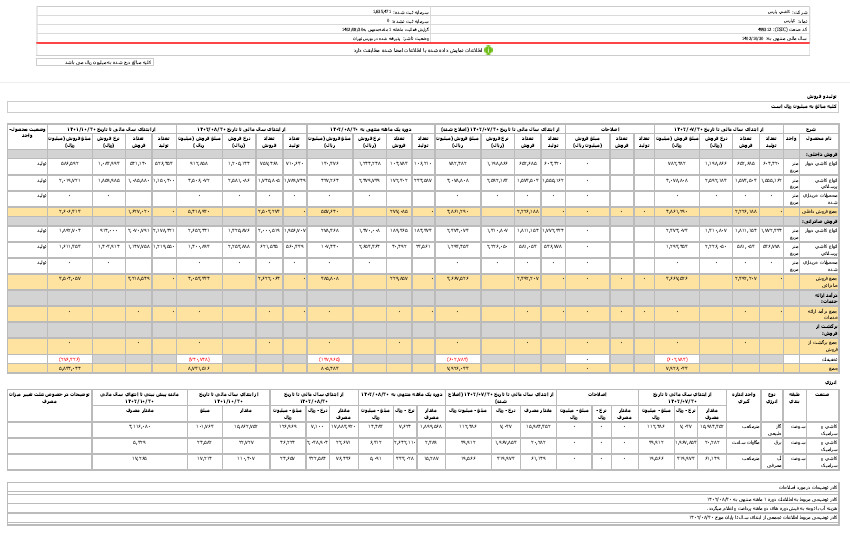Image resolution: width=850 pixels, height=536 pixels.
Task: Click the 'کلیه مبالغ درج شده به میلیون ریال' note box
Action: [95, 62]
